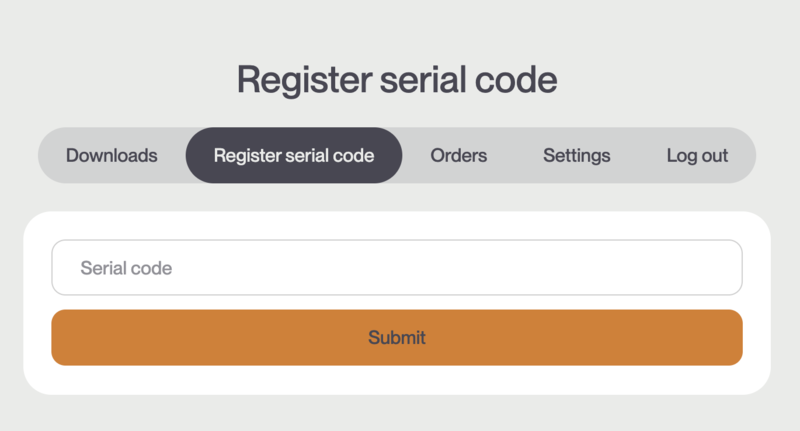Select the Downloads navigation link
800x431 pixels.
tap(112, 156)
